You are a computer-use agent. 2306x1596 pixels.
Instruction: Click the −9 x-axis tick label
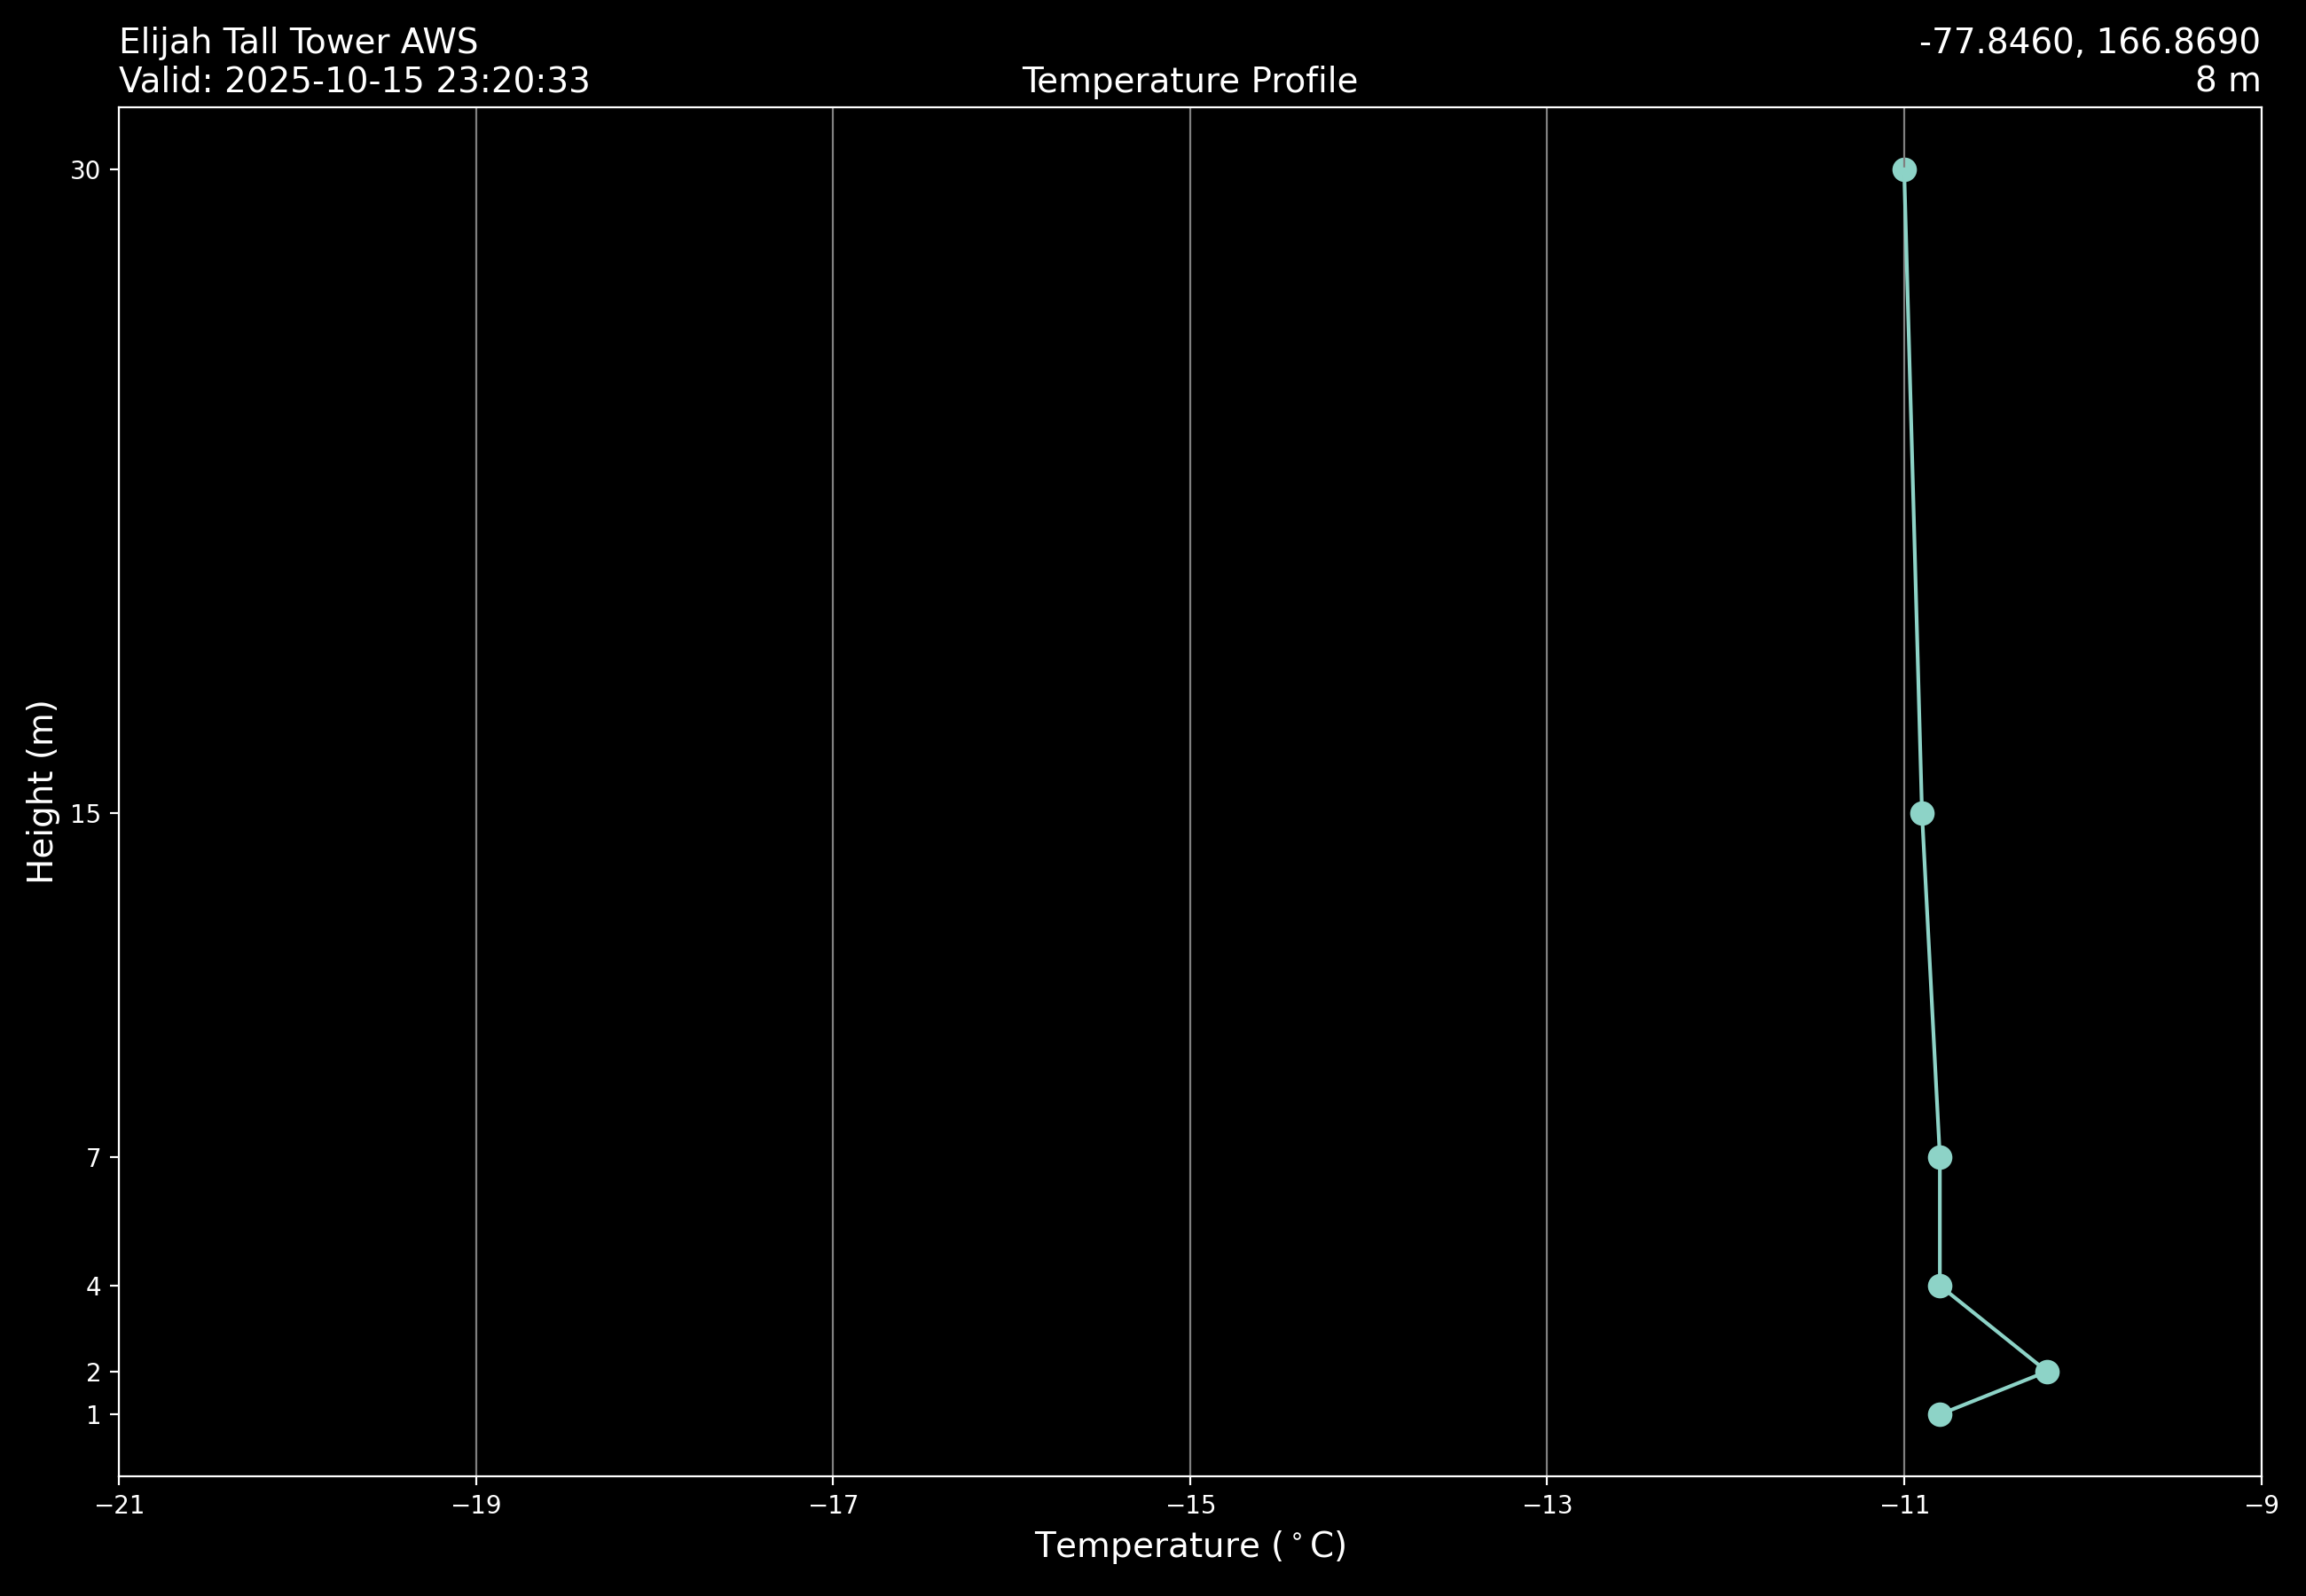tap(2261, 1506)
